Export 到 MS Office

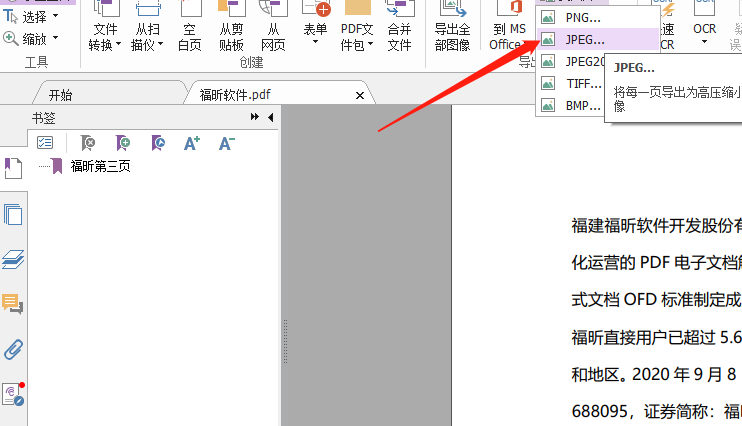509,28
